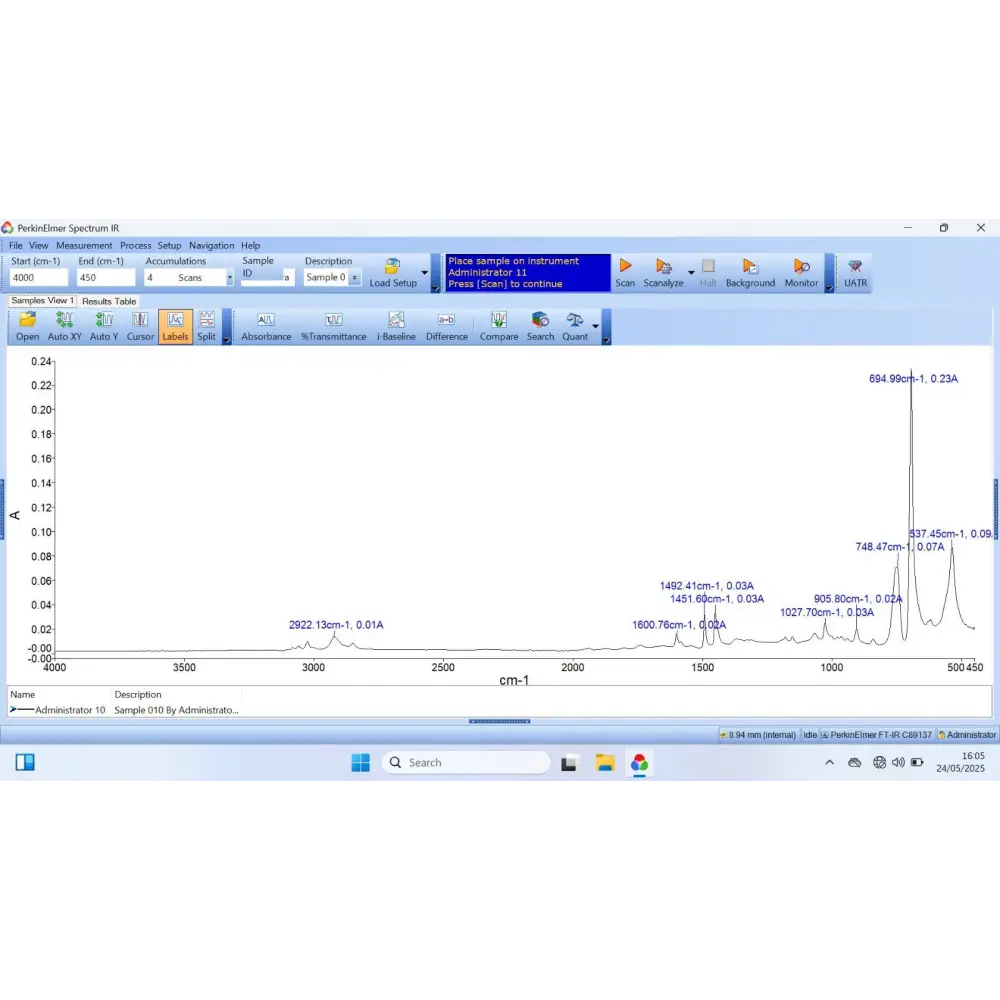Expand the process toolbar overflow after Quant
The width and height of the screenshot is (1000, 1000).
click(x=607, y=327)
